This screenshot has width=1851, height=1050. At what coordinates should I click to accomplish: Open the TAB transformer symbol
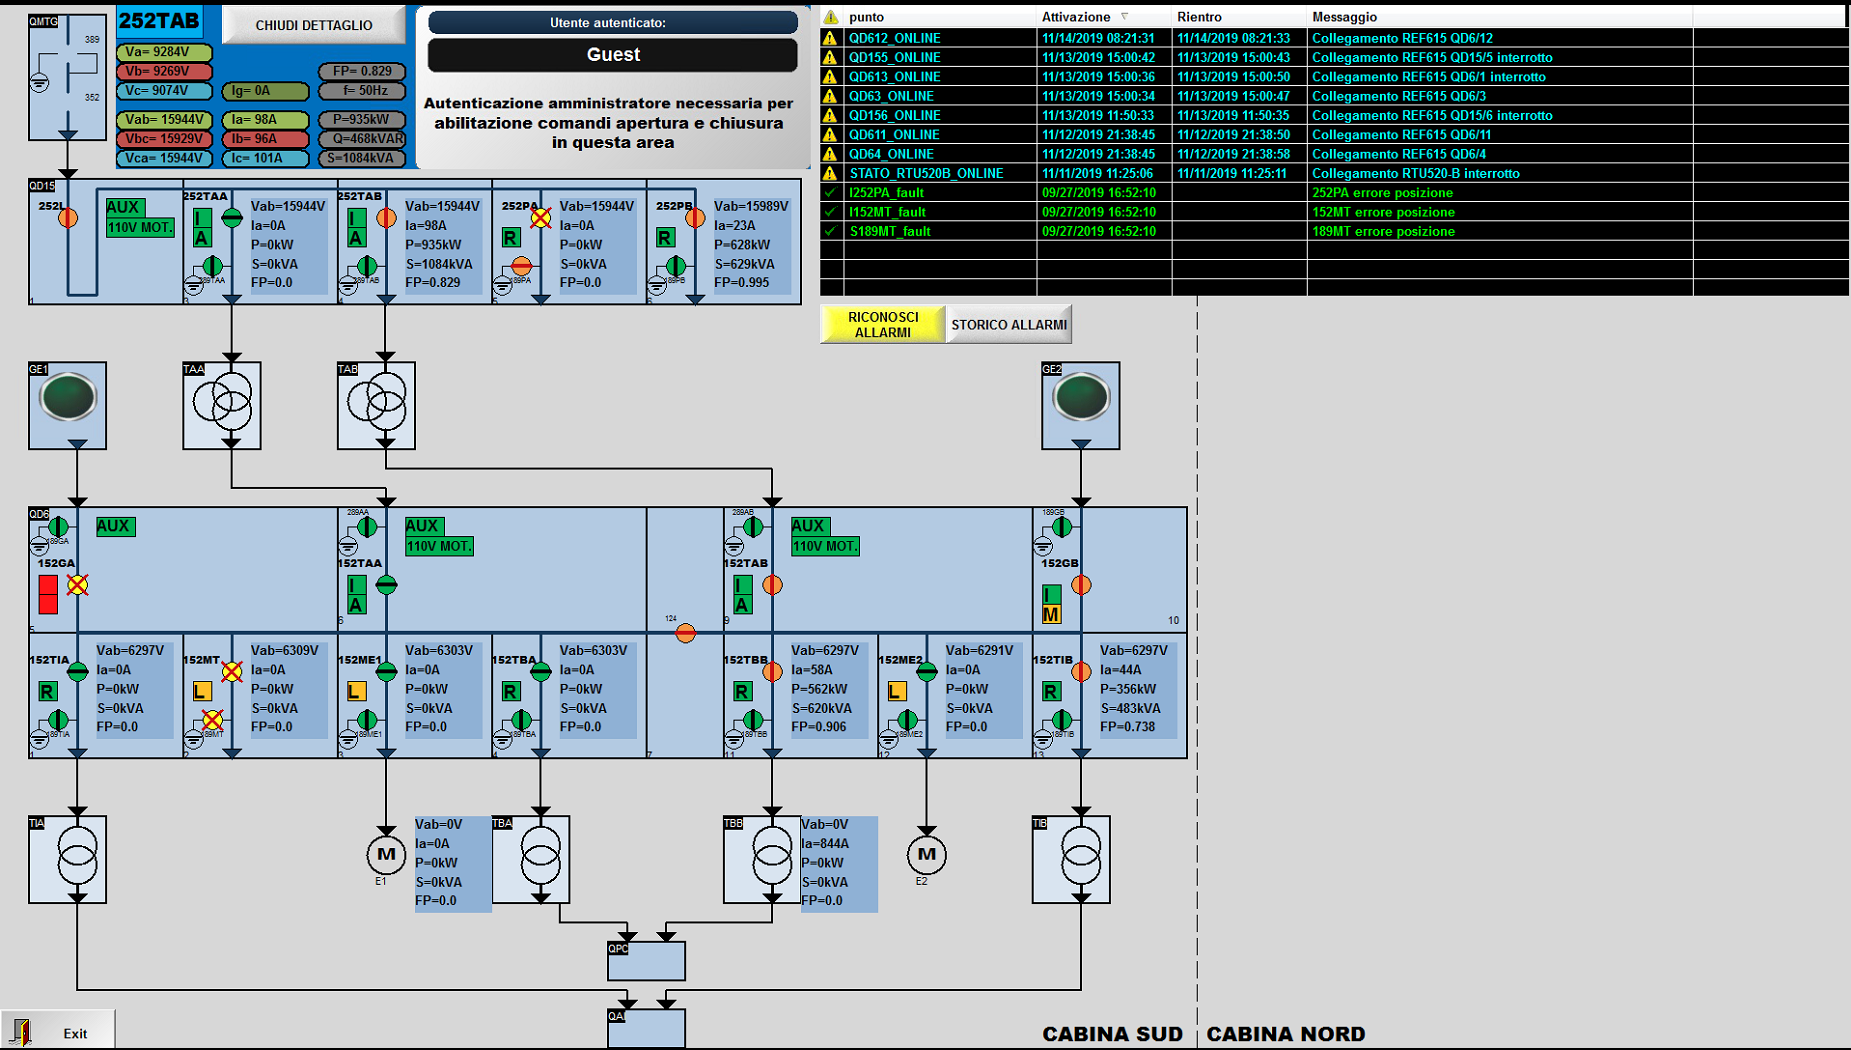[376, 405]
